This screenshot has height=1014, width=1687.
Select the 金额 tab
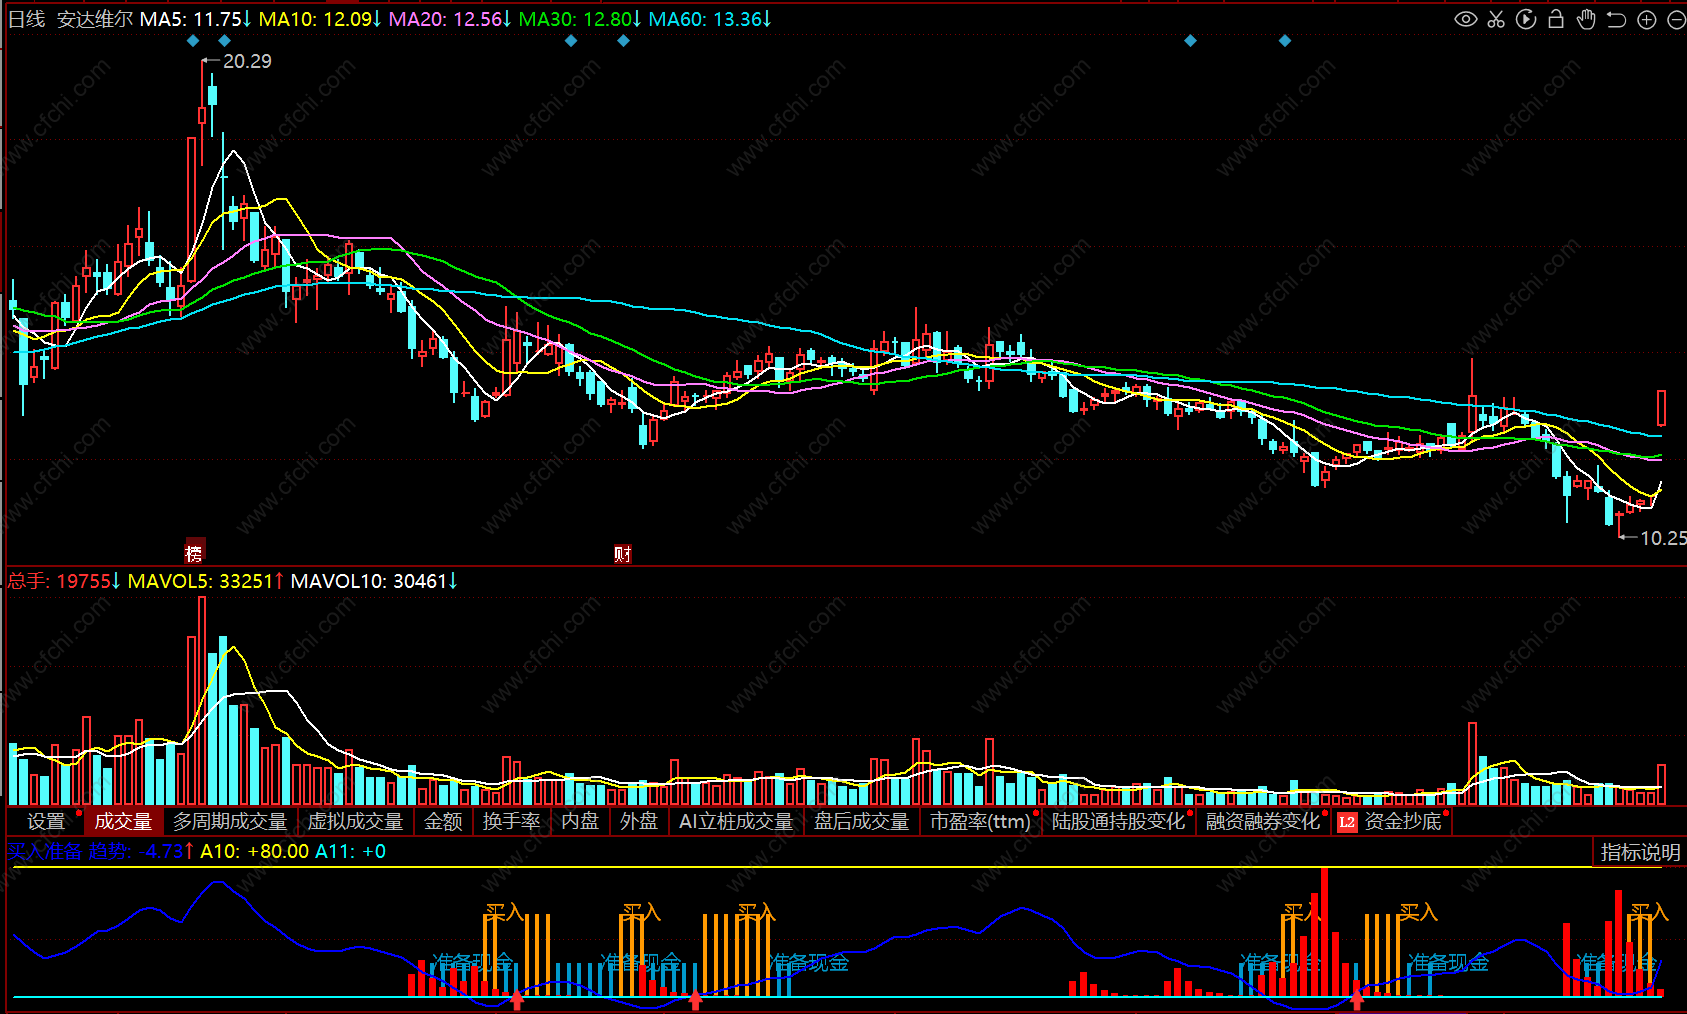tap(443, 821)
